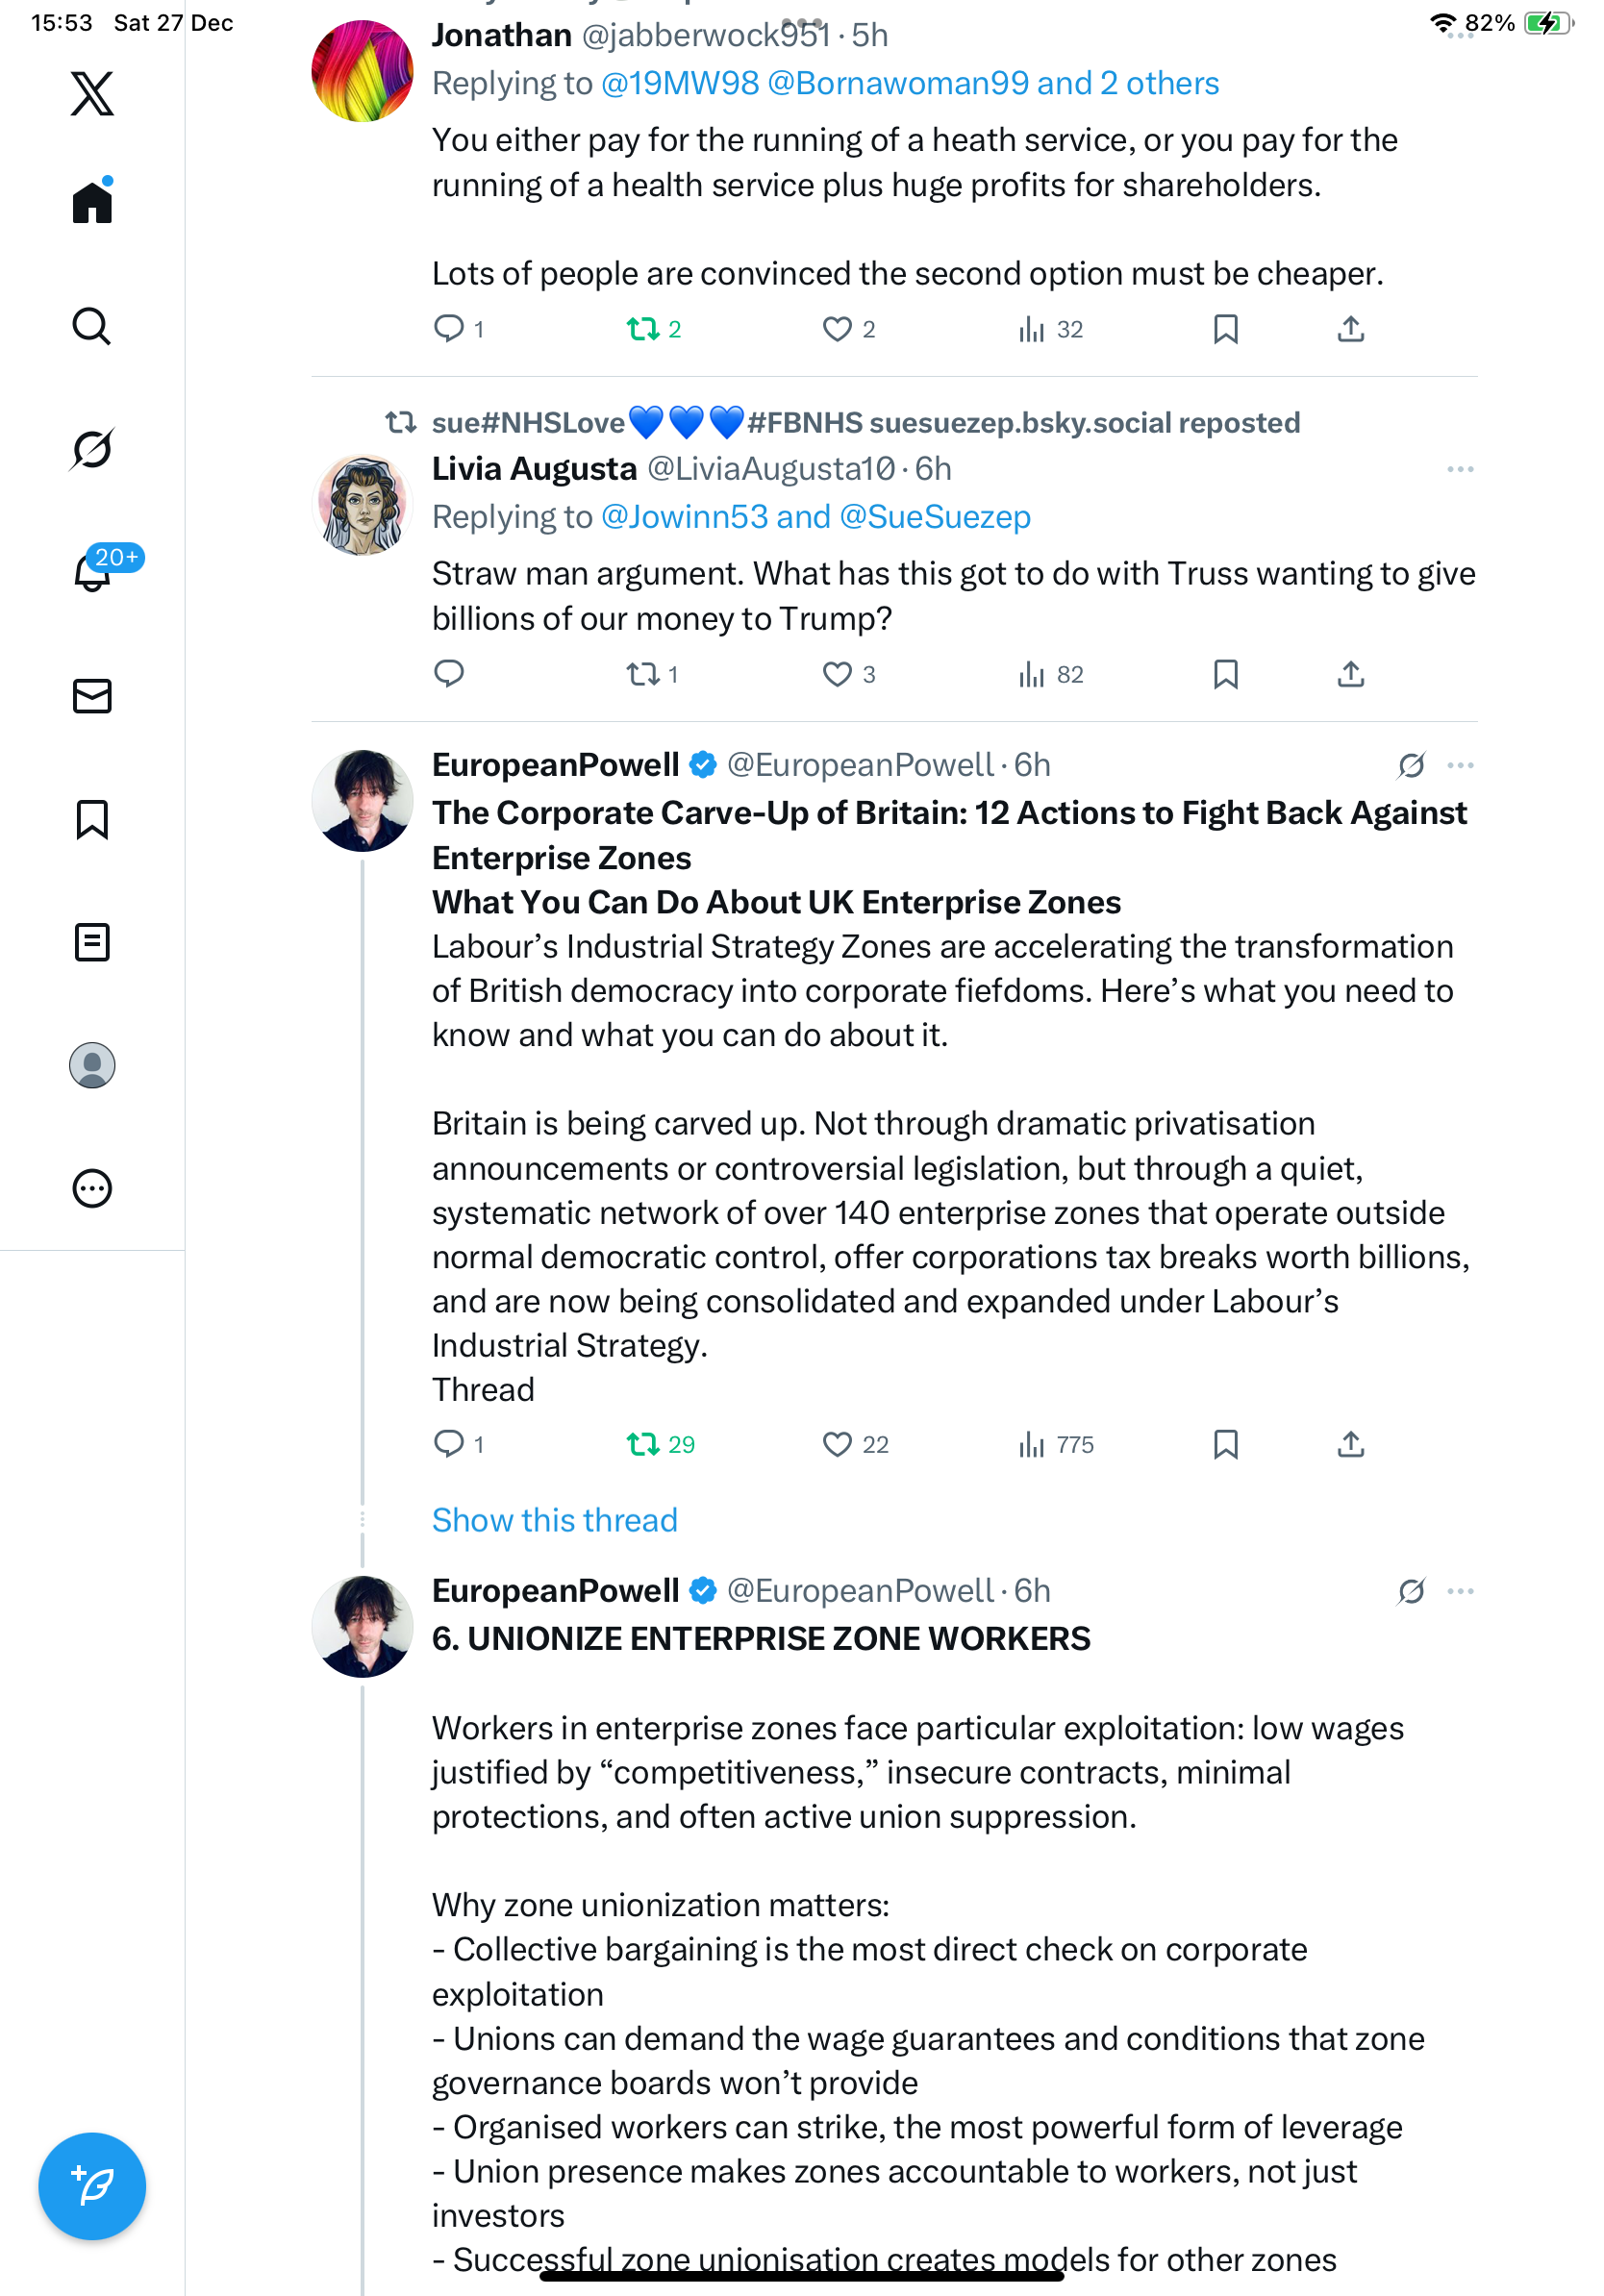This screenshot has height=2296, width=1604.
Task: Like Jonathan's health service reply
Action: pyautogui.click(x=837, y=329)
